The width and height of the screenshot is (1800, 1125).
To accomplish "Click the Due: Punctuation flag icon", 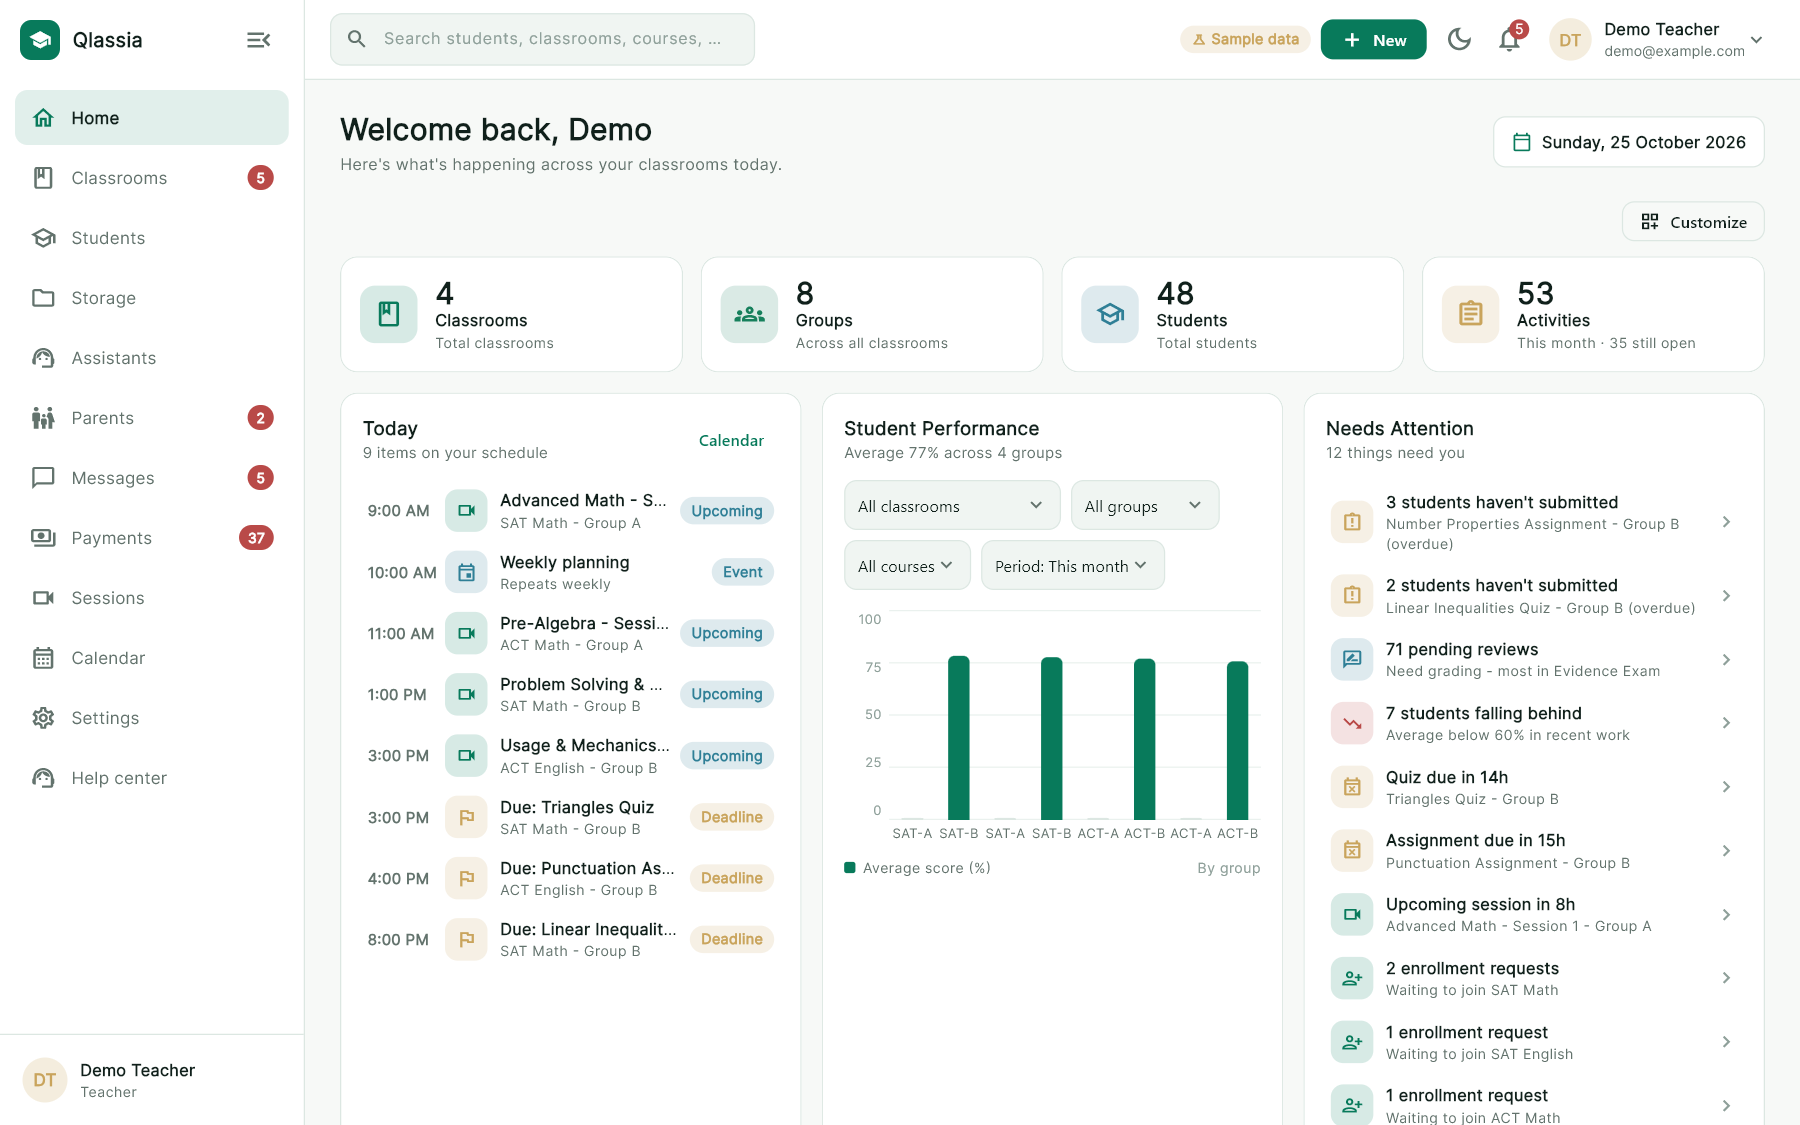I will pyautogui.click(x=466, y=878).
